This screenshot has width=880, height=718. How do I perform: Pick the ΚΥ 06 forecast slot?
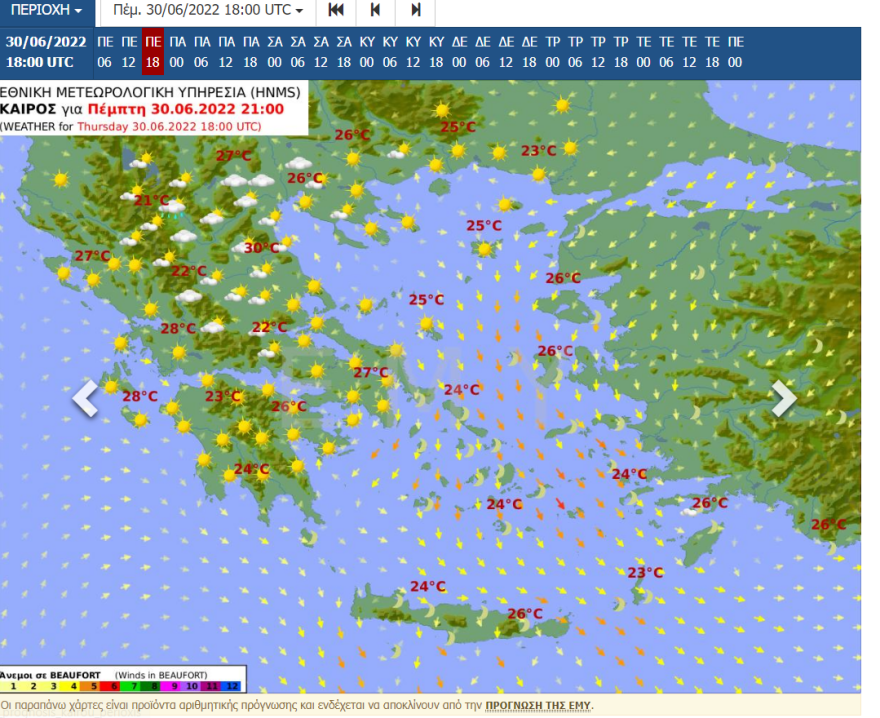[x=389, y=52]
